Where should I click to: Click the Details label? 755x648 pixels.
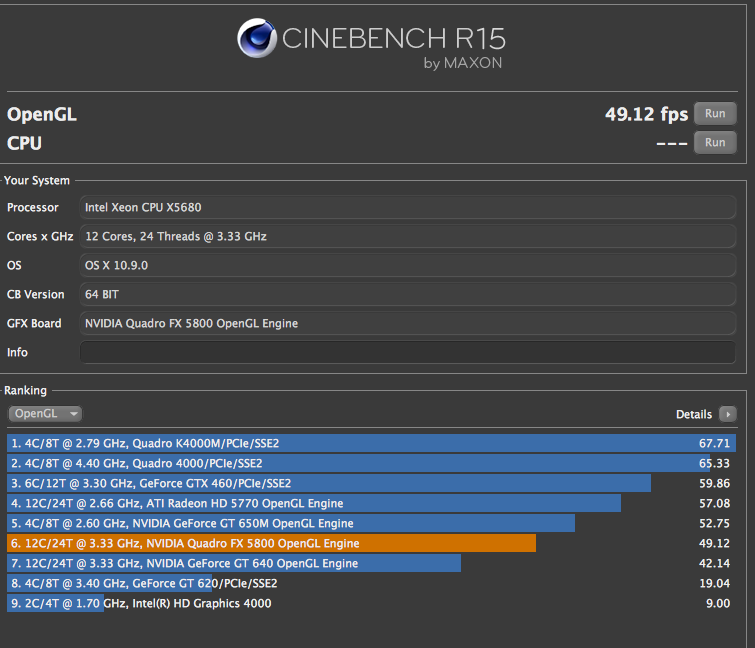coord(693,415)
